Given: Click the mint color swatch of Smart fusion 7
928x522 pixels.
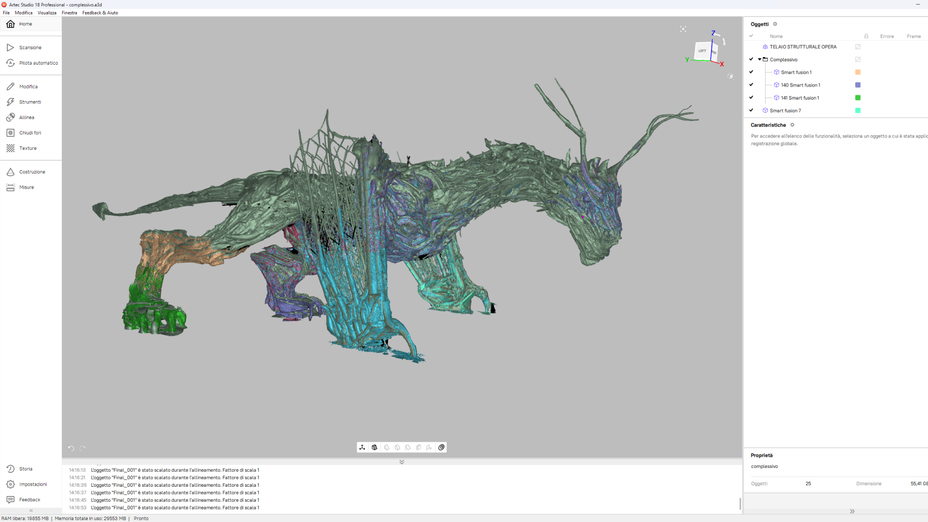Looking at the screenshot, I should (858, 110).
